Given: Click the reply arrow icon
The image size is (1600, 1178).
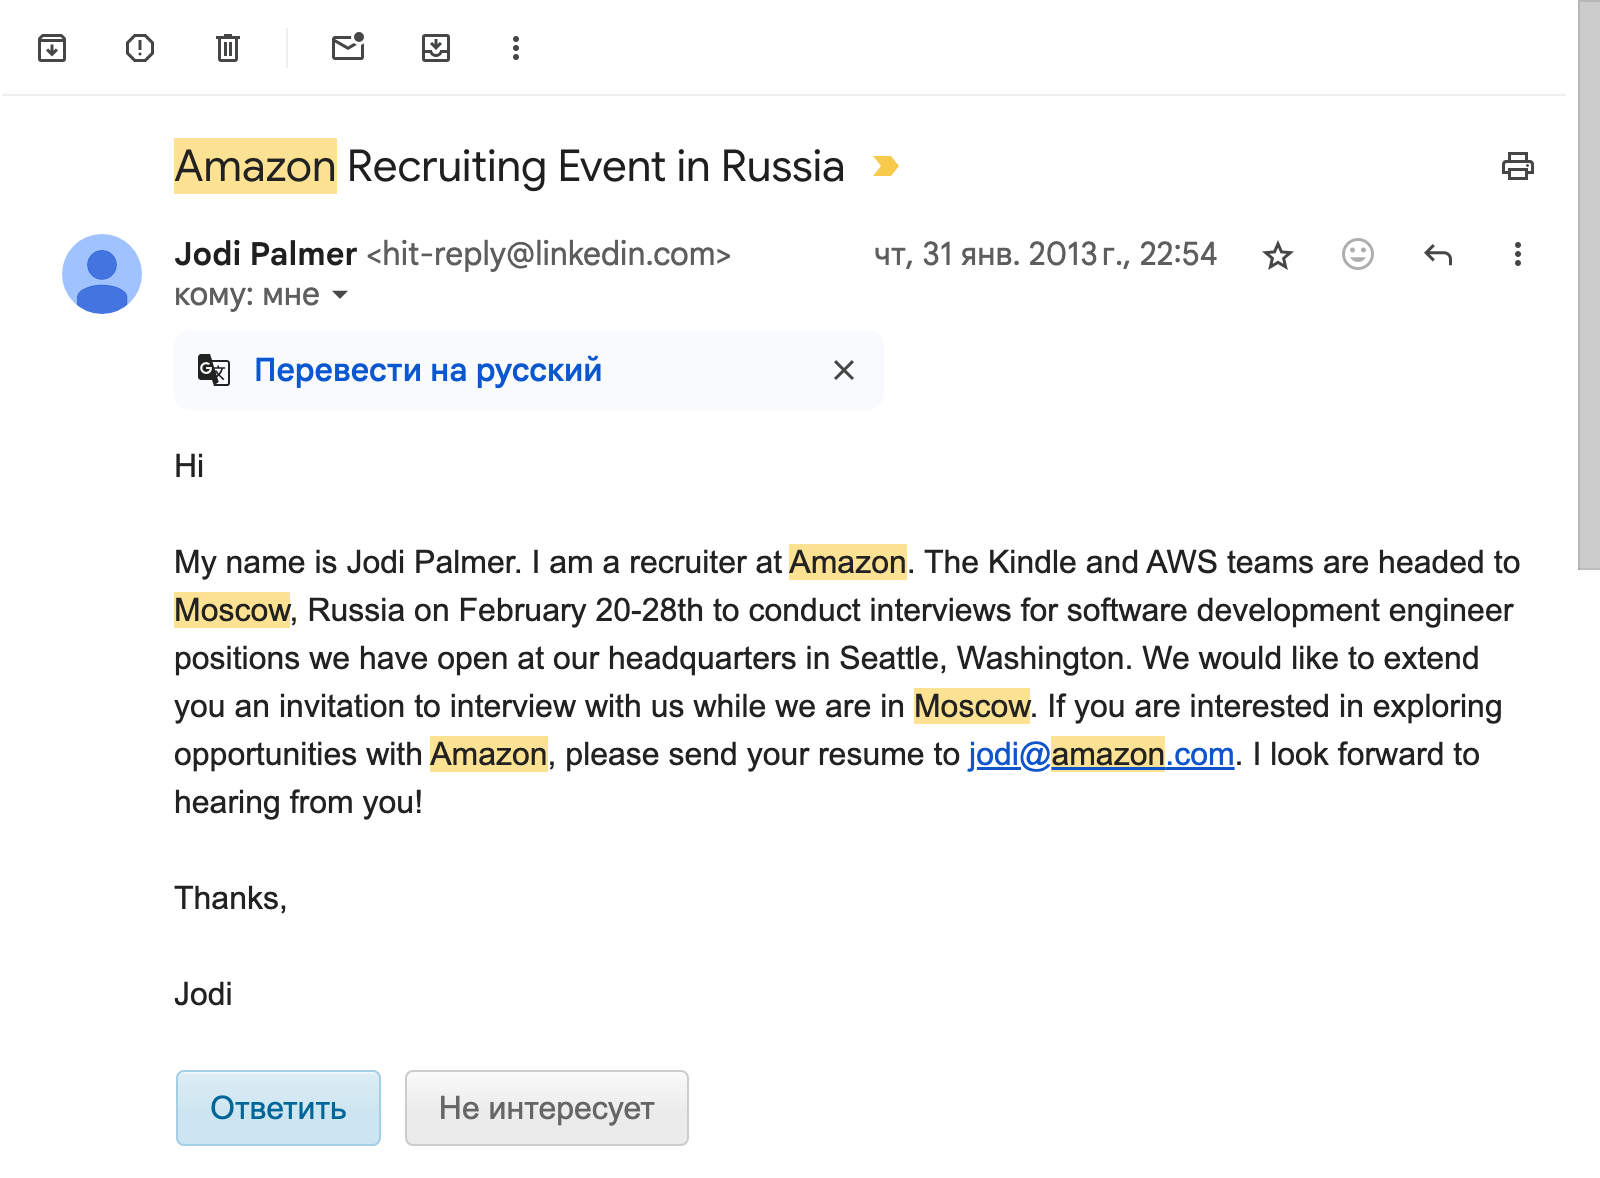Looking at the screenshot, I should click(x=1437, y=255).
